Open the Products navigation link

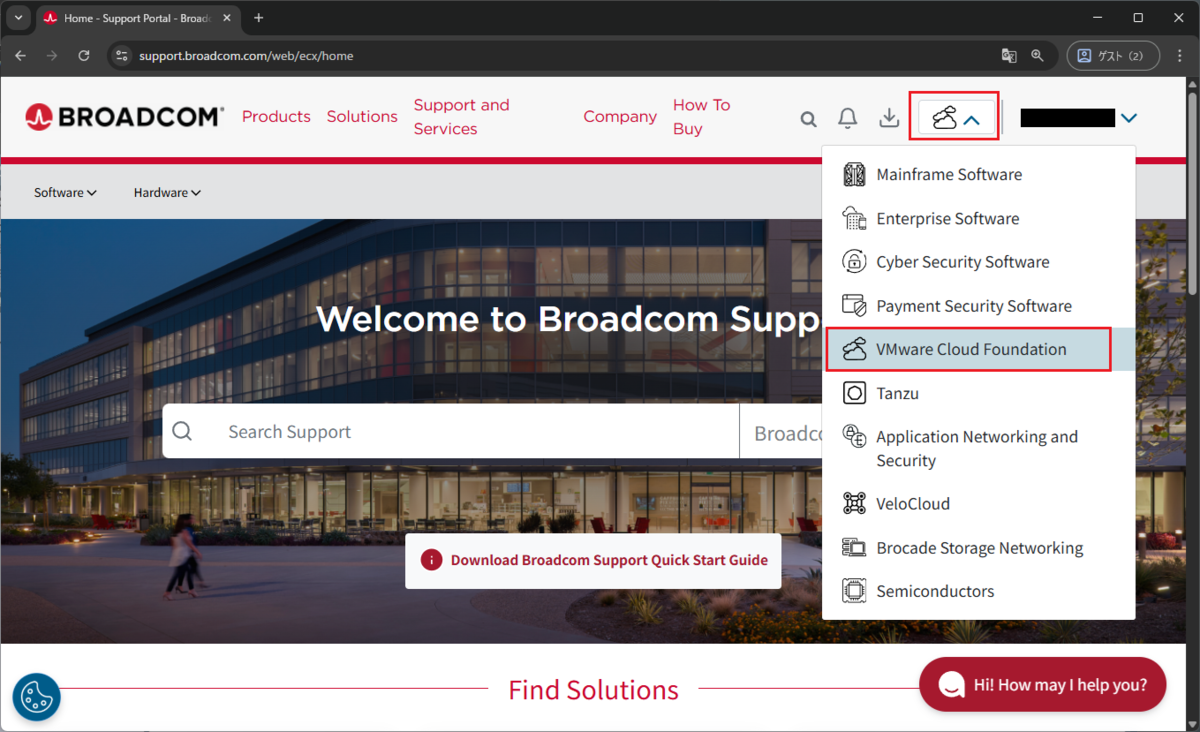[276, 117]
